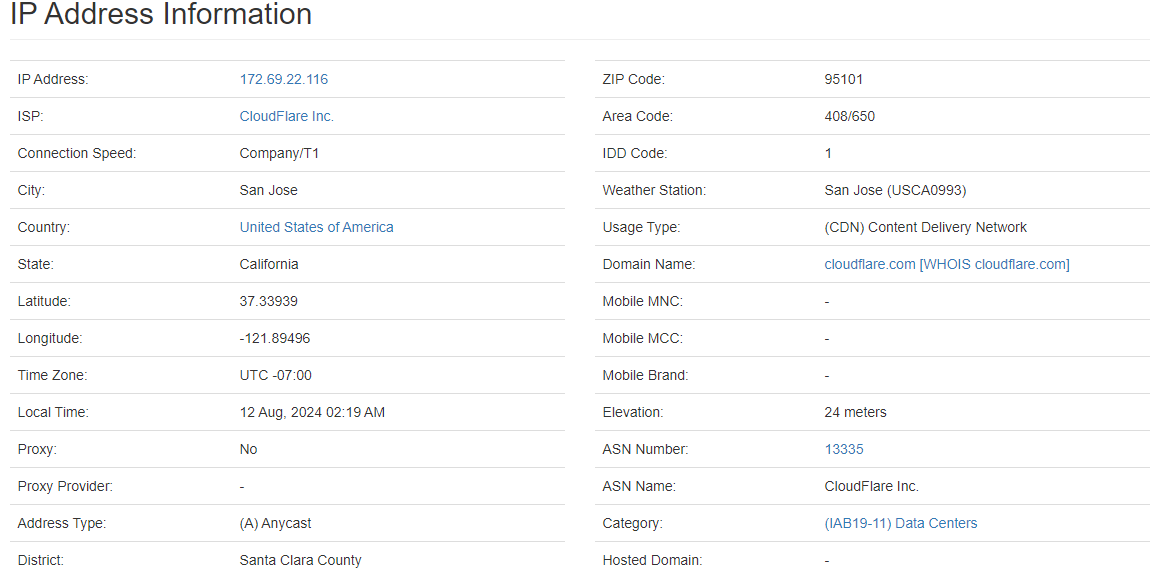Select the IP Address Information heading

(x=161, y=14)
